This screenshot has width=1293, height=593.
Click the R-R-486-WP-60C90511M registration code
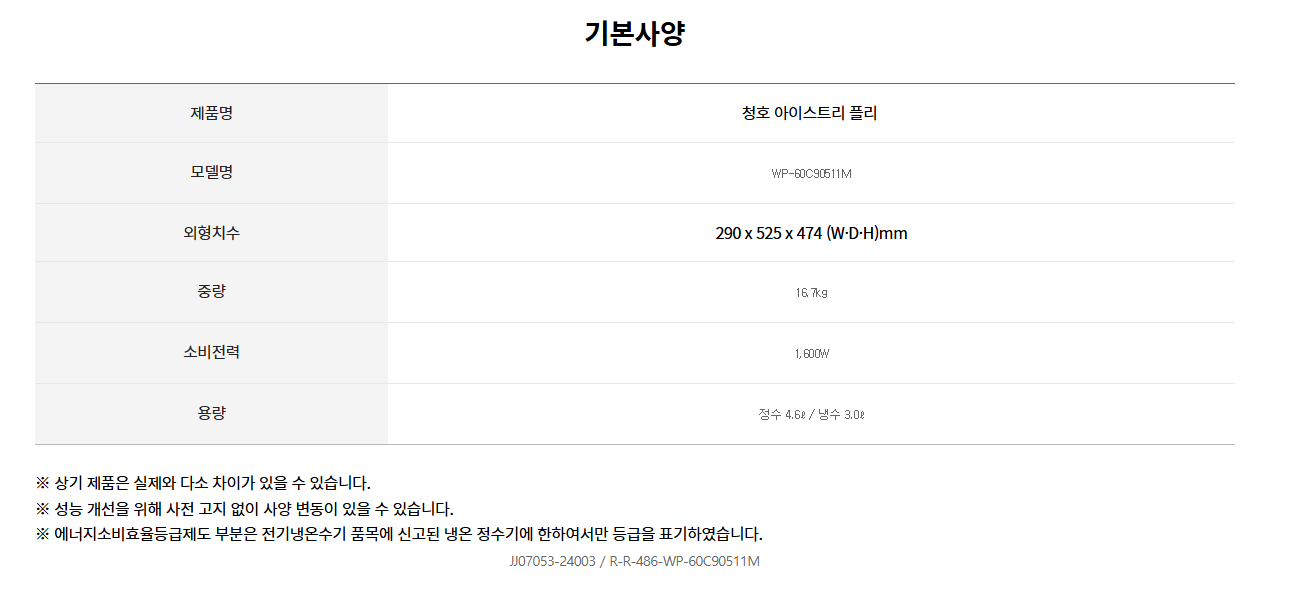coord(684,561)
